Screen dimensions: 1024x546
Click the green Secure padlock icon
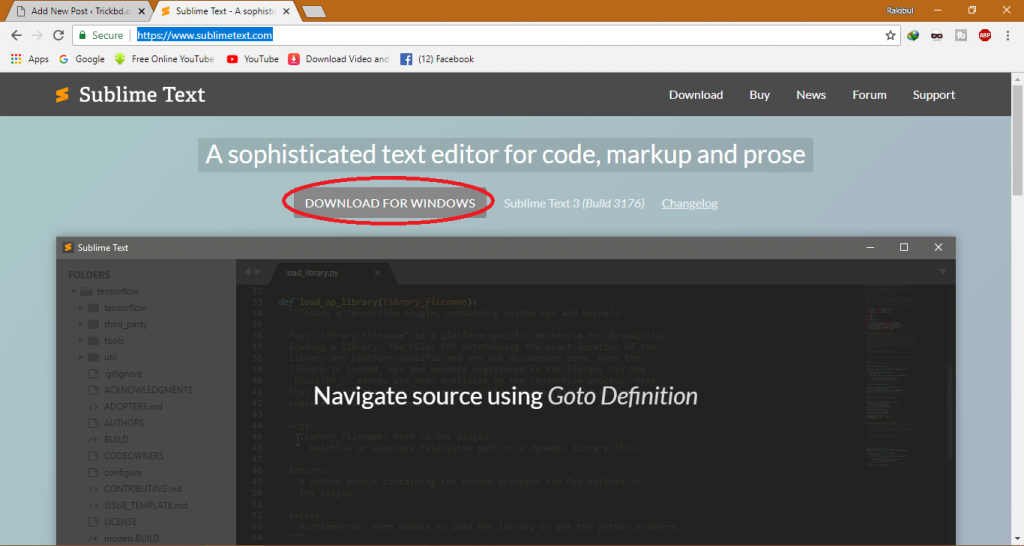pos(82,35)
